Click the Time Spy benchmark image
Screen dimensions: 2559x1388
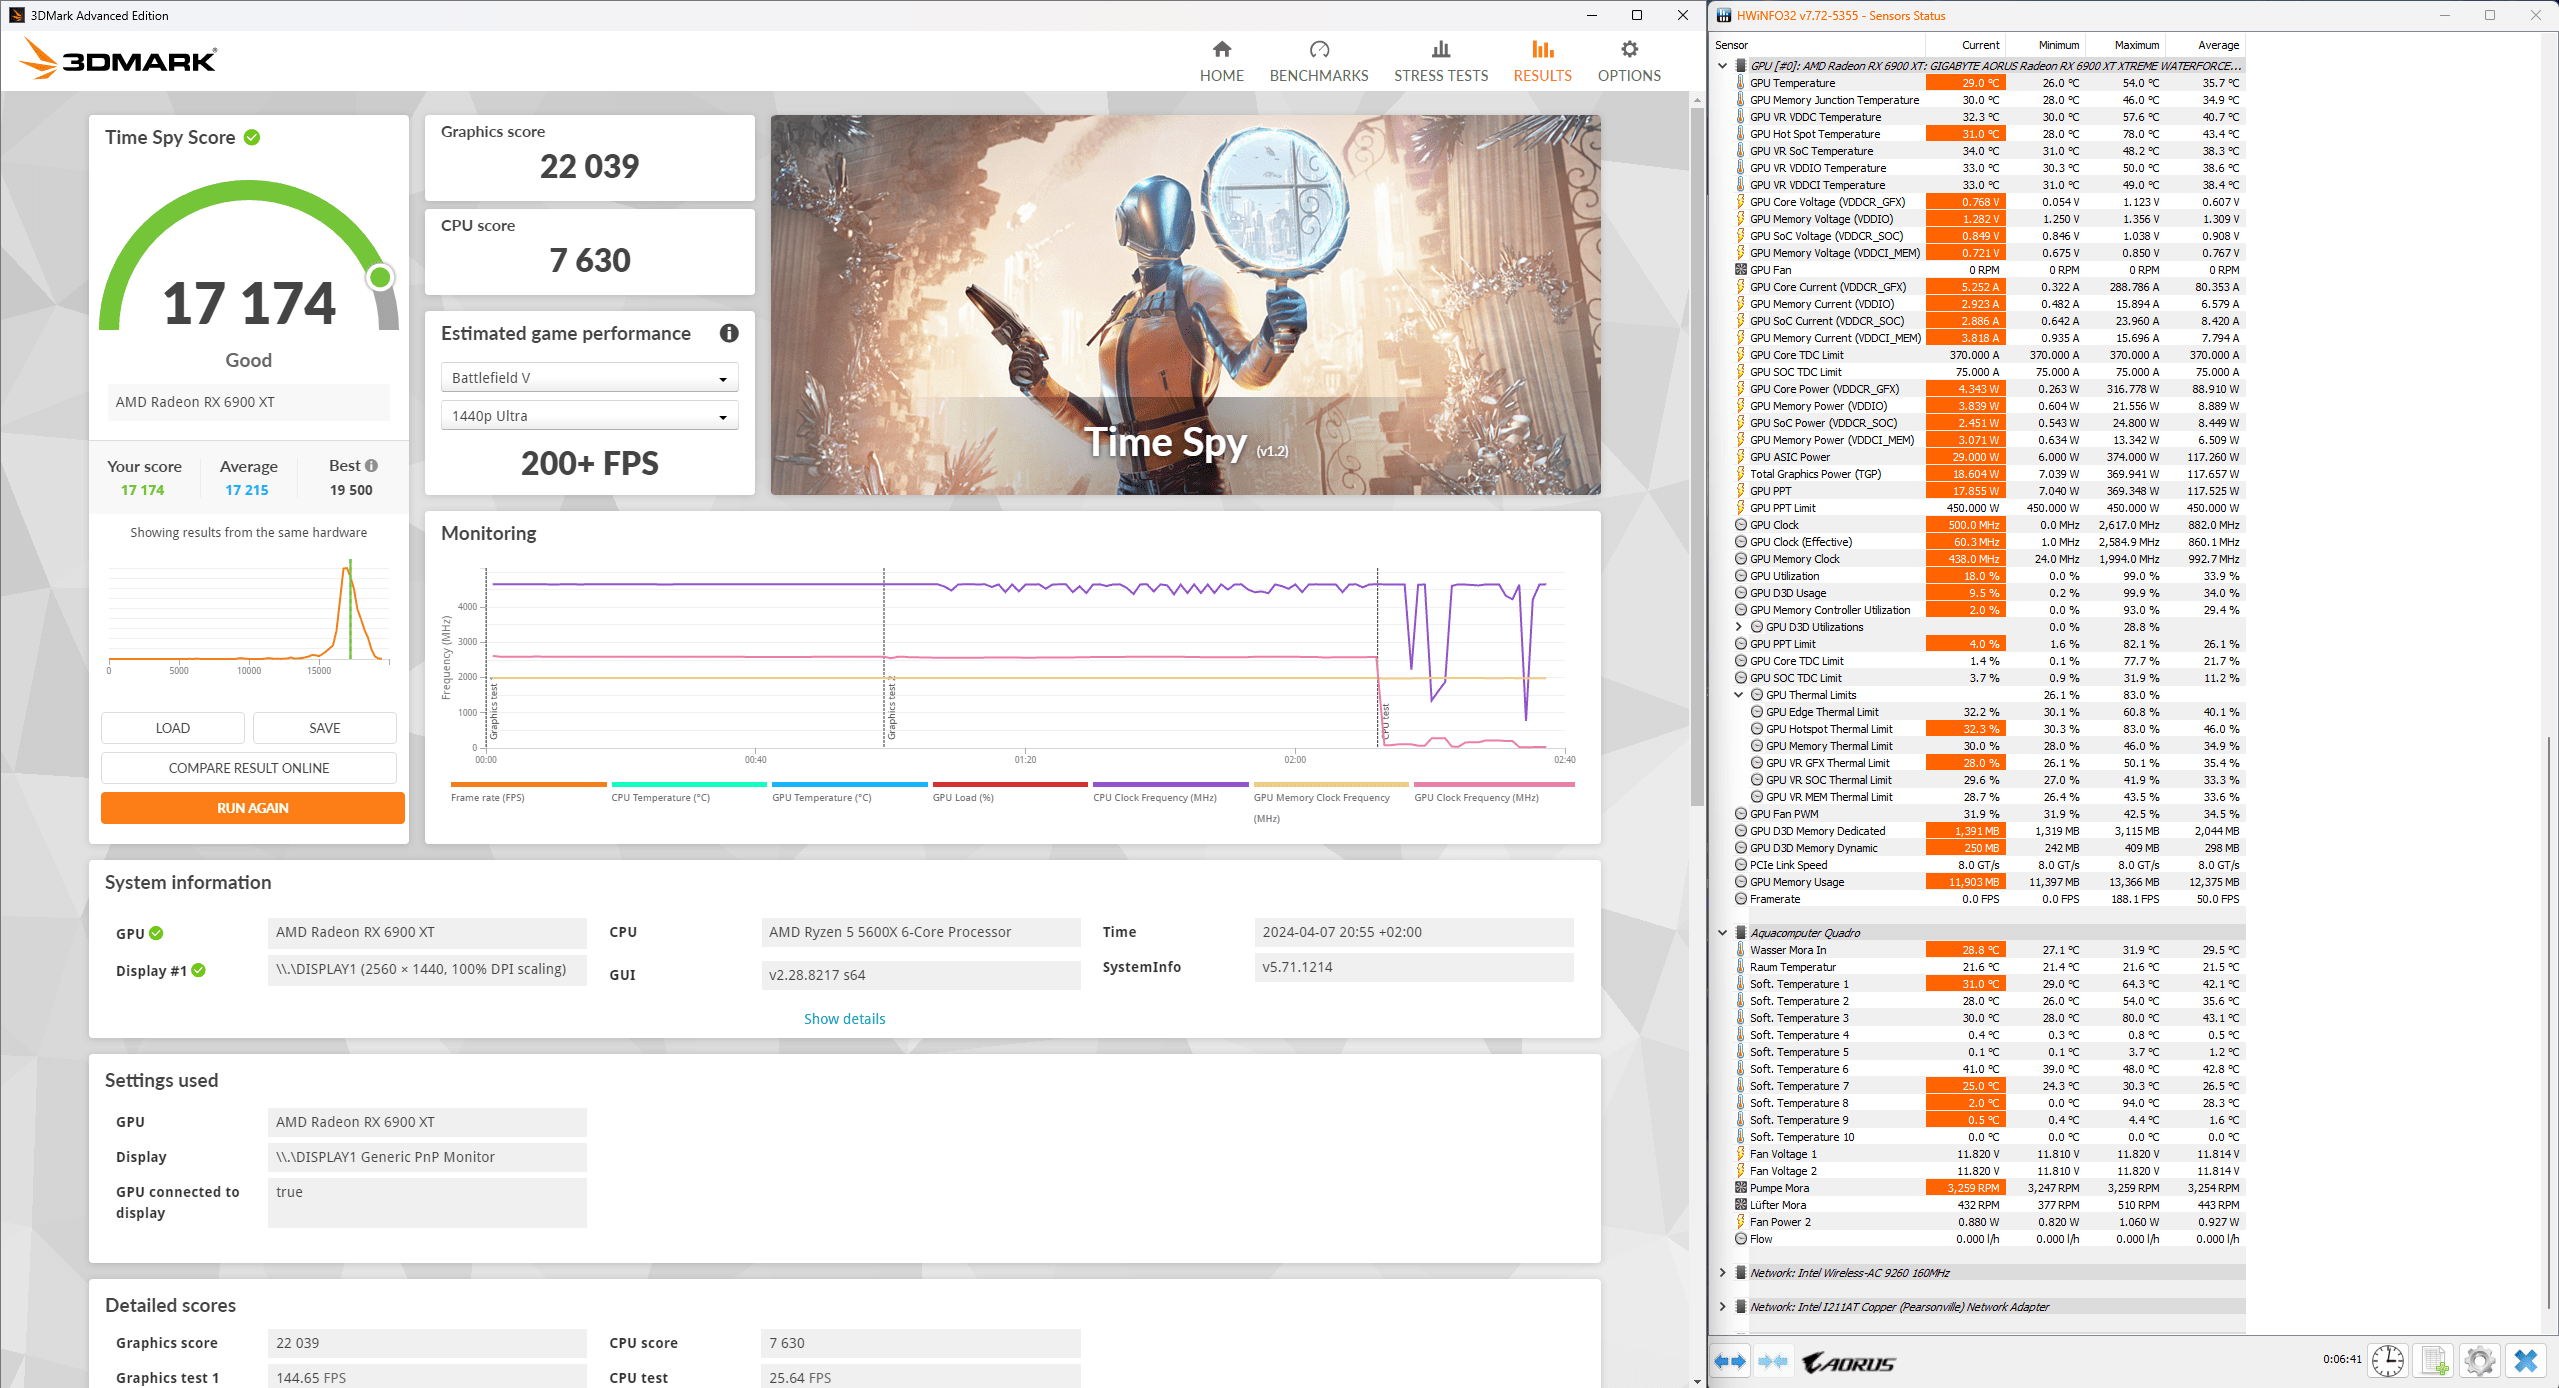click(1185, 304)
